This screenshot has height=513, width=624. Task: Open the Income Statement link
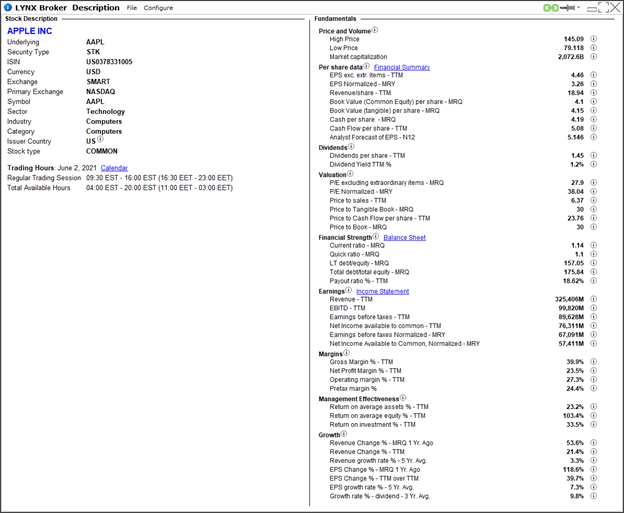click(382, 291)
